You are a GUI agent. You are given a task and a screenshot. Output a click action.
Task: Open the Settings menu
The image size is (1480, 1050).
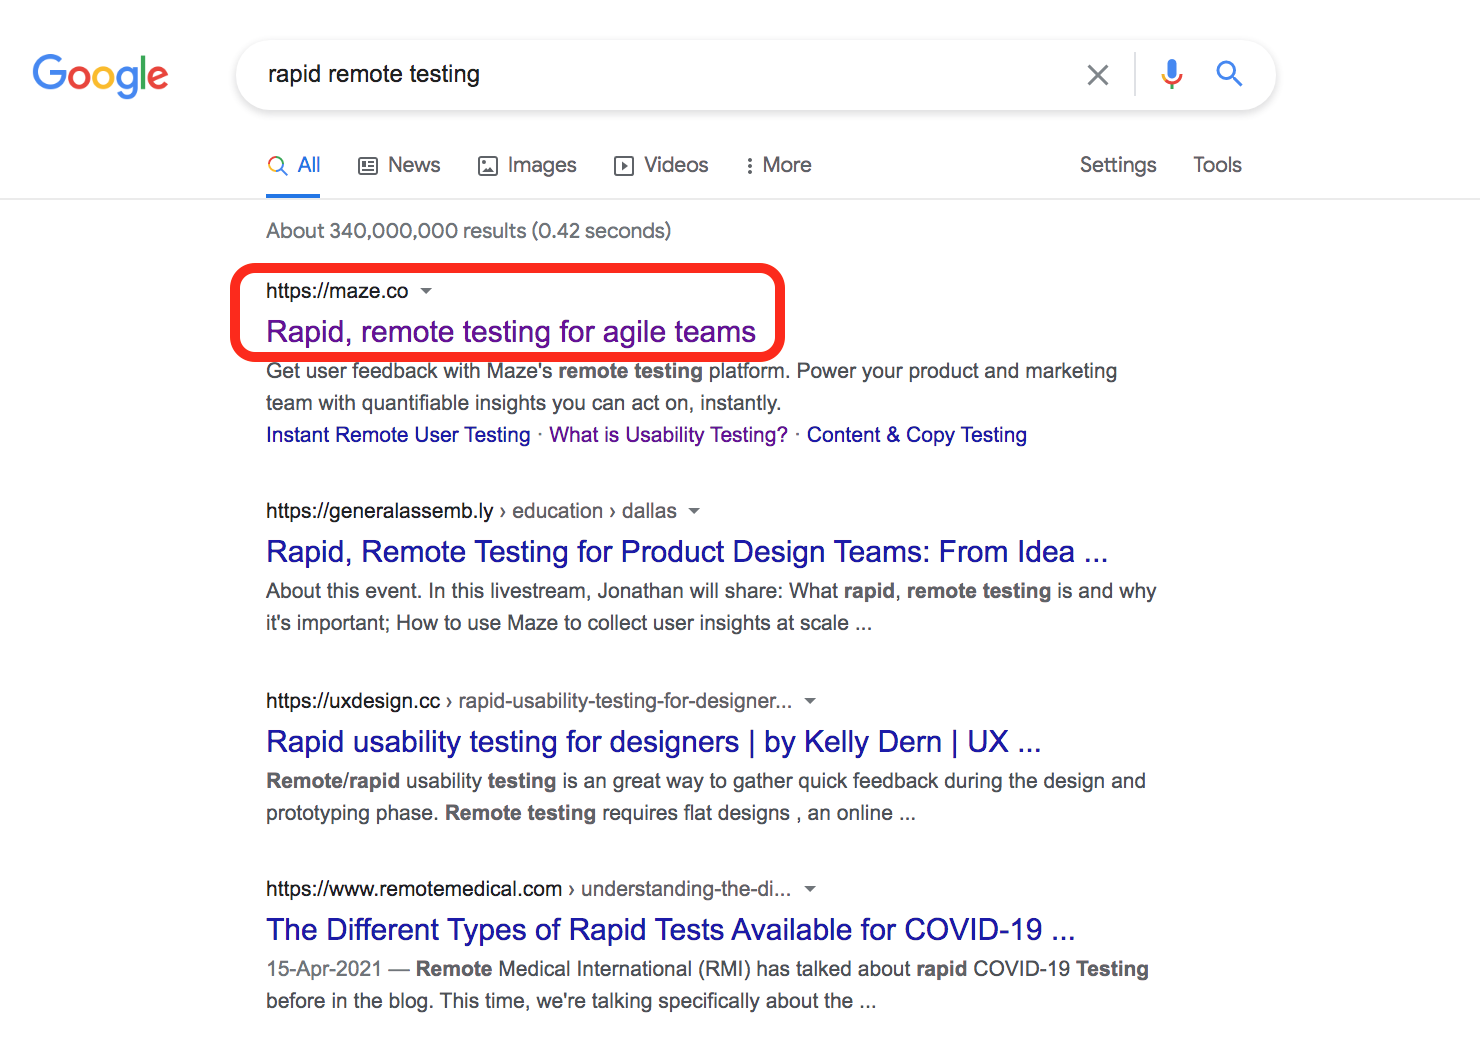(x=1117, y=165)
